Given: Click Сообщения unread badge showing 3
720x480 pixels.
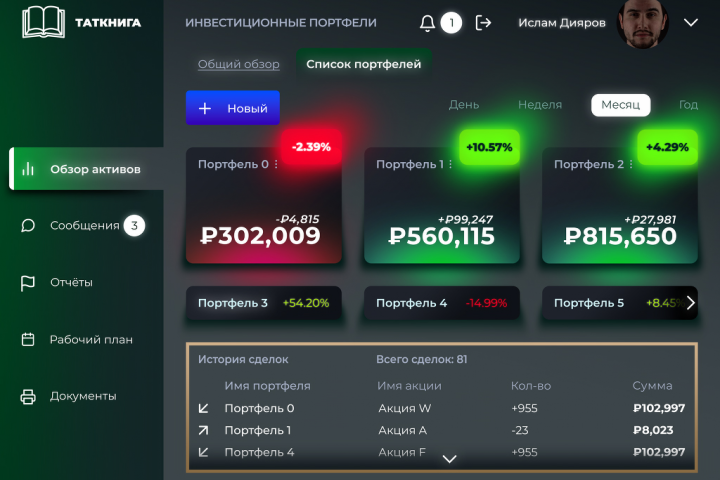Looking at the screenshot, I should click(x=134, y=226).
